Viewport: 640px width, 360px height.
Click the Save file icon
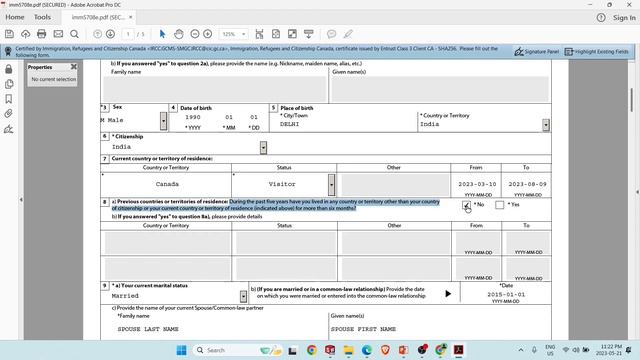click(x=9, y=34)
